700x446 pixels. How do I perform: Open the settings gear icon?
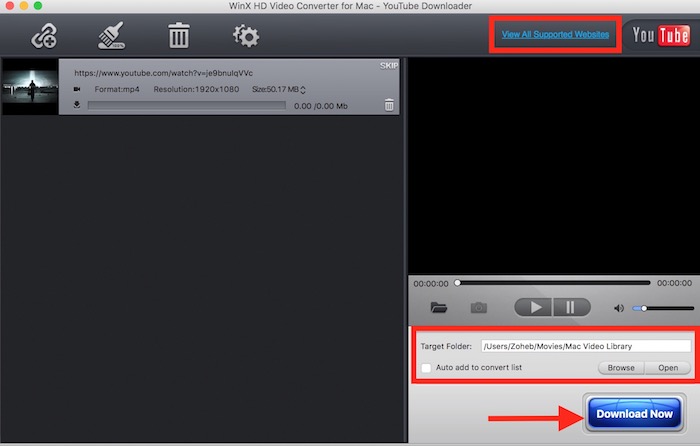coord(245,37)
